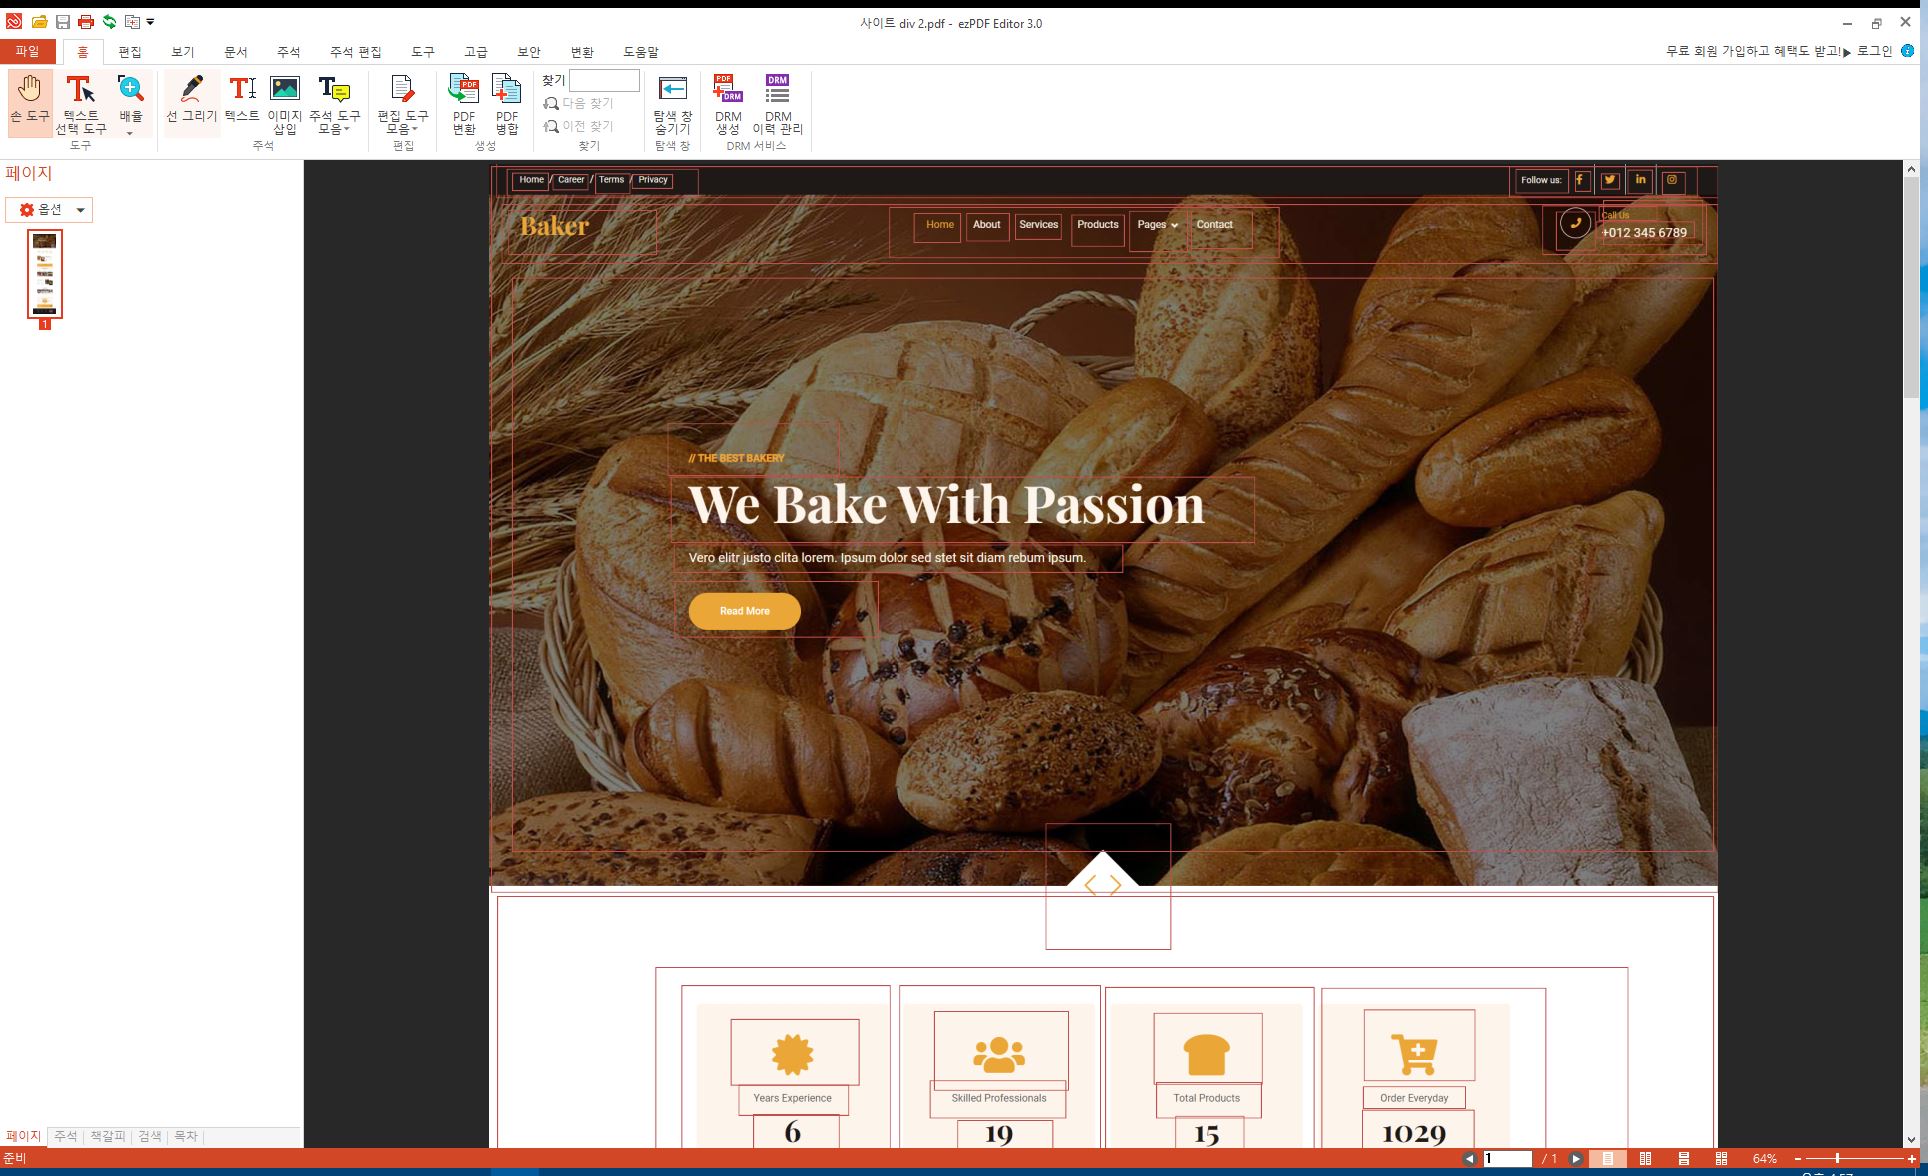The image size is (1928, 1176).
Task: Switch to the Bookmarks (책갈피) bottom panel tab
Action: tap(108, 1137)
